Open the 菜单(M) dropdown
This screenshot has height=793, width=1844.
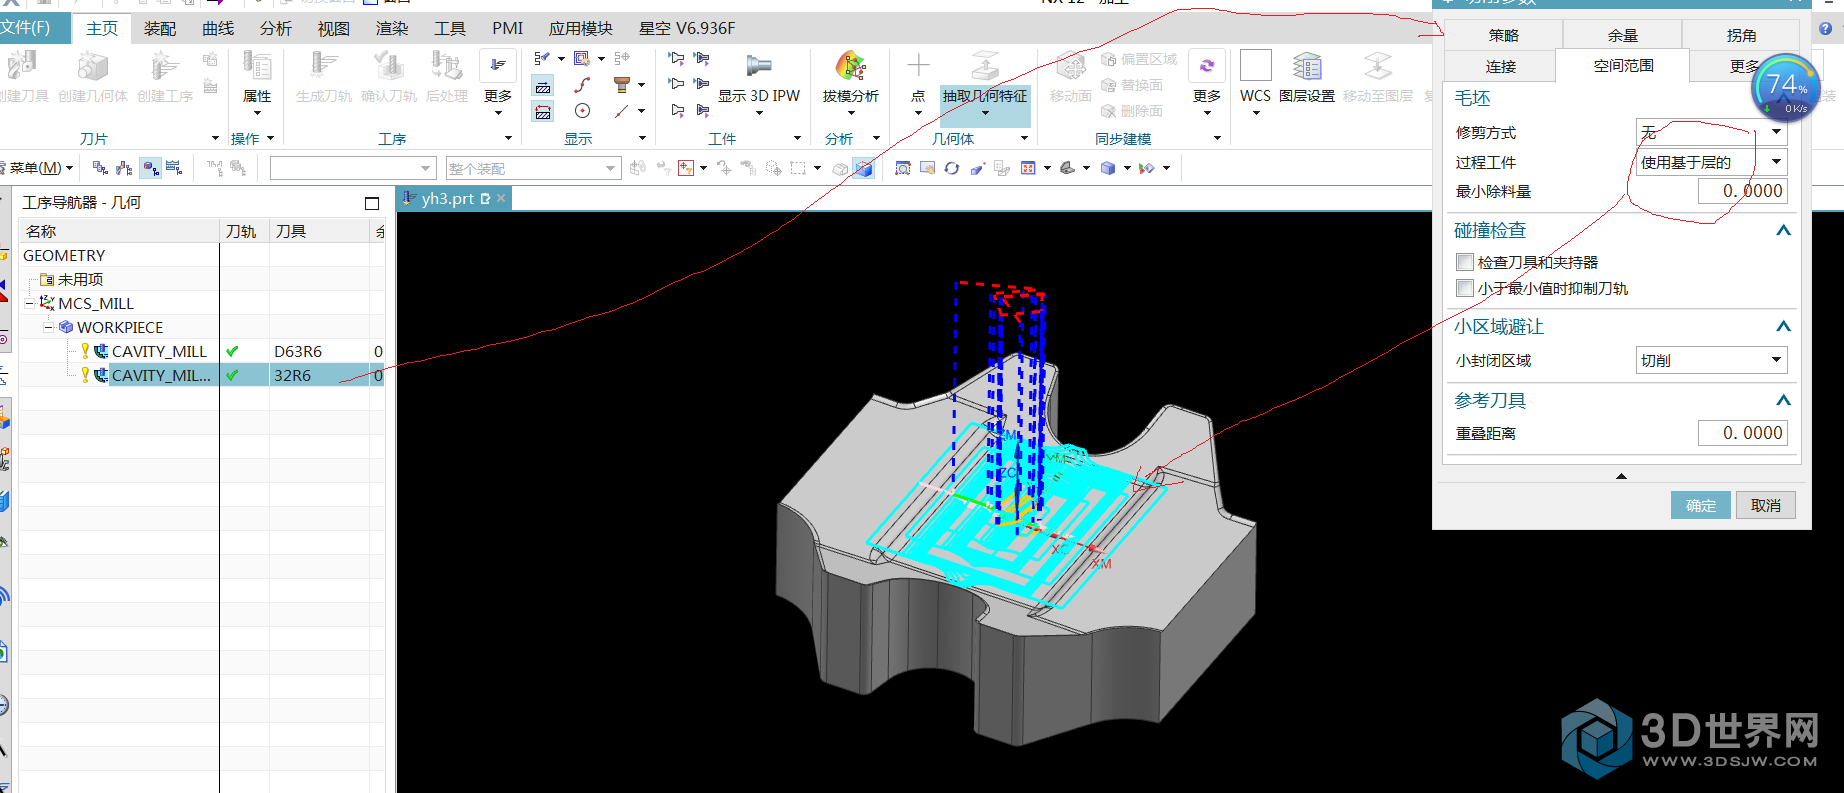pyautogui.click(x=40, y=168)
